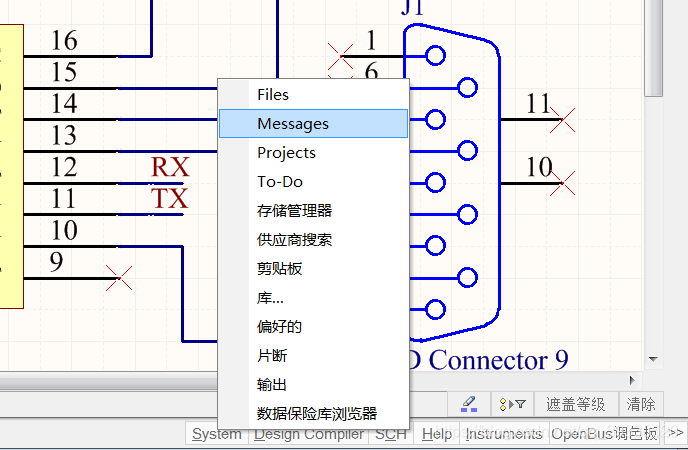Click the SCH panel button
This screenshot has width=688, height=450.
point(391,434)
